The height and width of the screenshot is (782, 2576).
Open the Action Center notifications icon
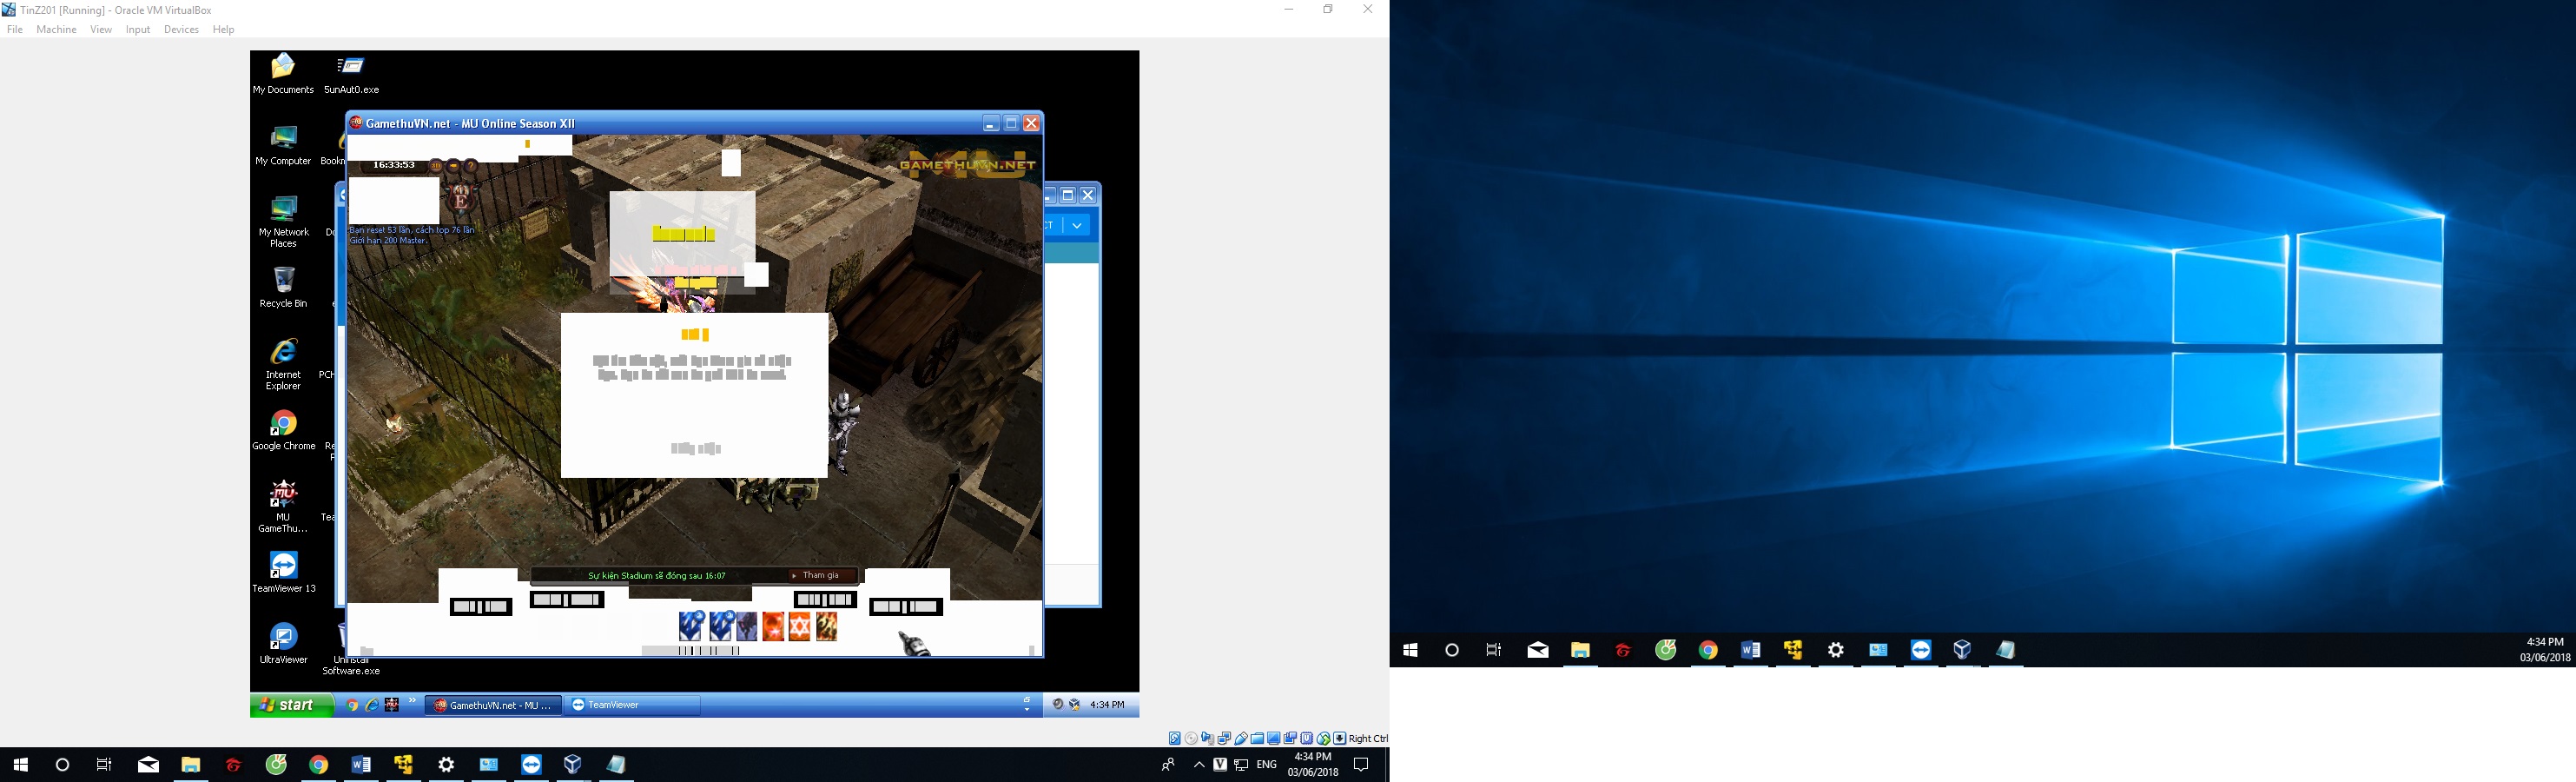pos(1361,765)
